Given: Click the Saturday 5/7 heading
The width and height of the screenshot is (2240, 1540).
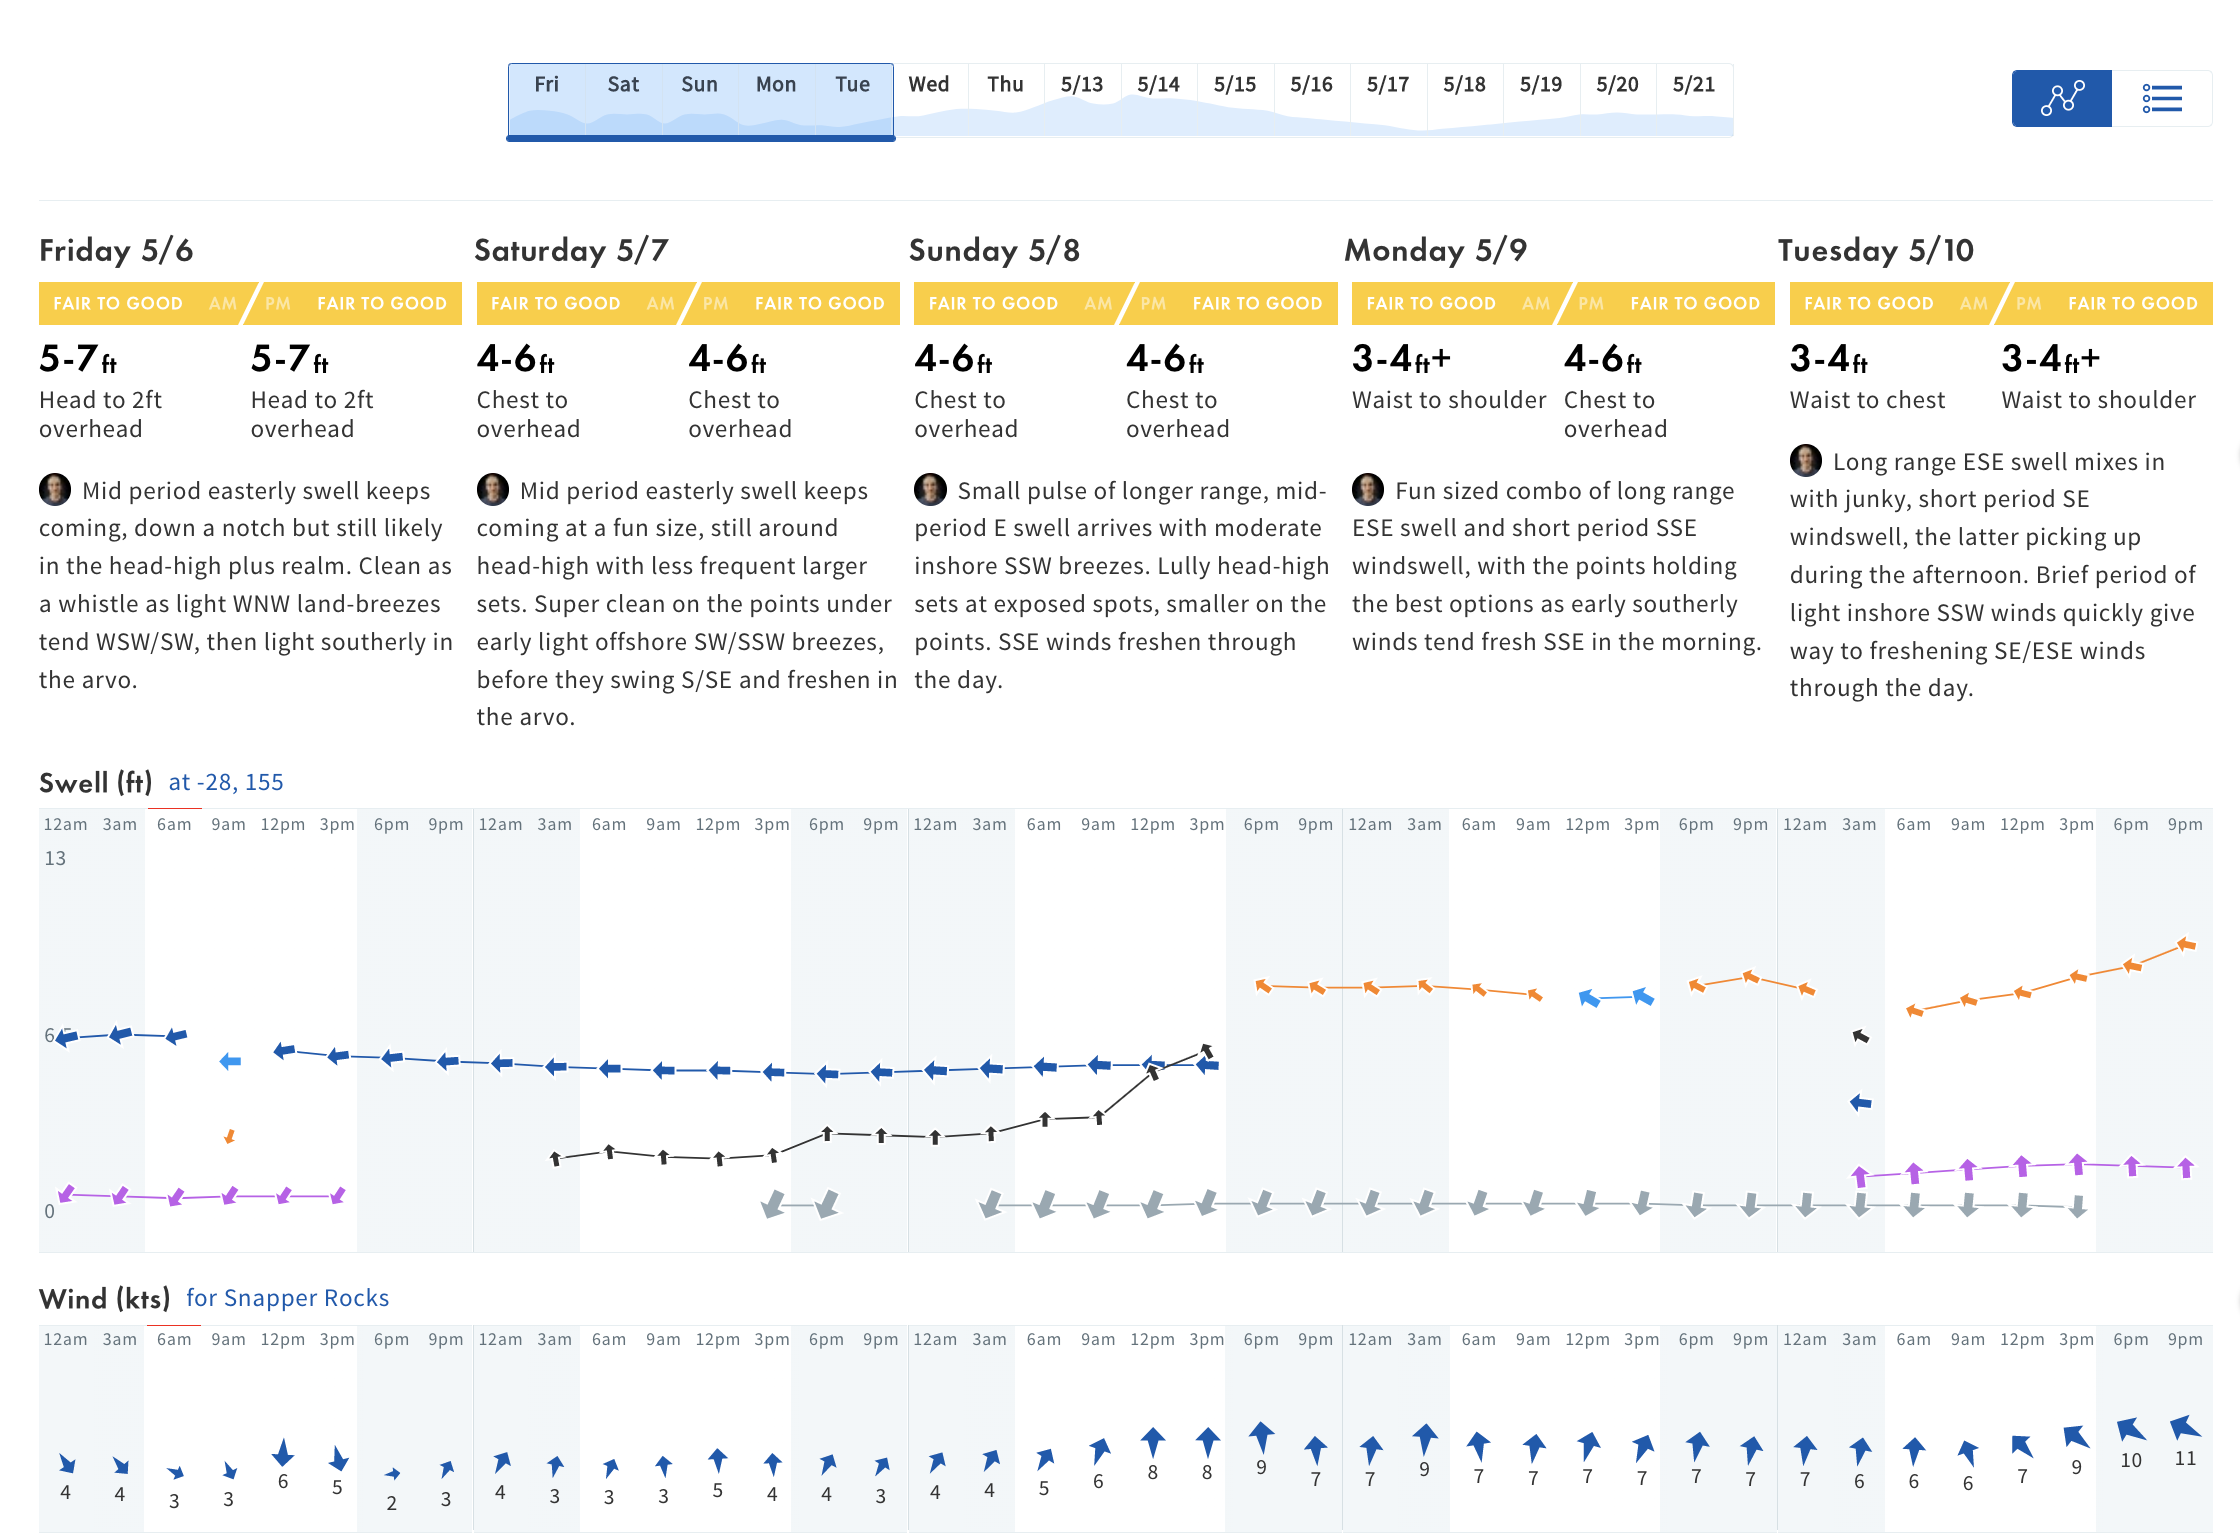Looking at the screenshot, I should coord(571,250).
